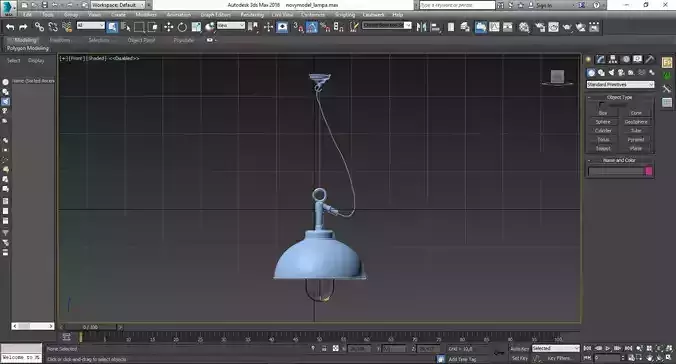
Task: Toggle the Scene Explorer toolbar button
Action: pos(451,27)
